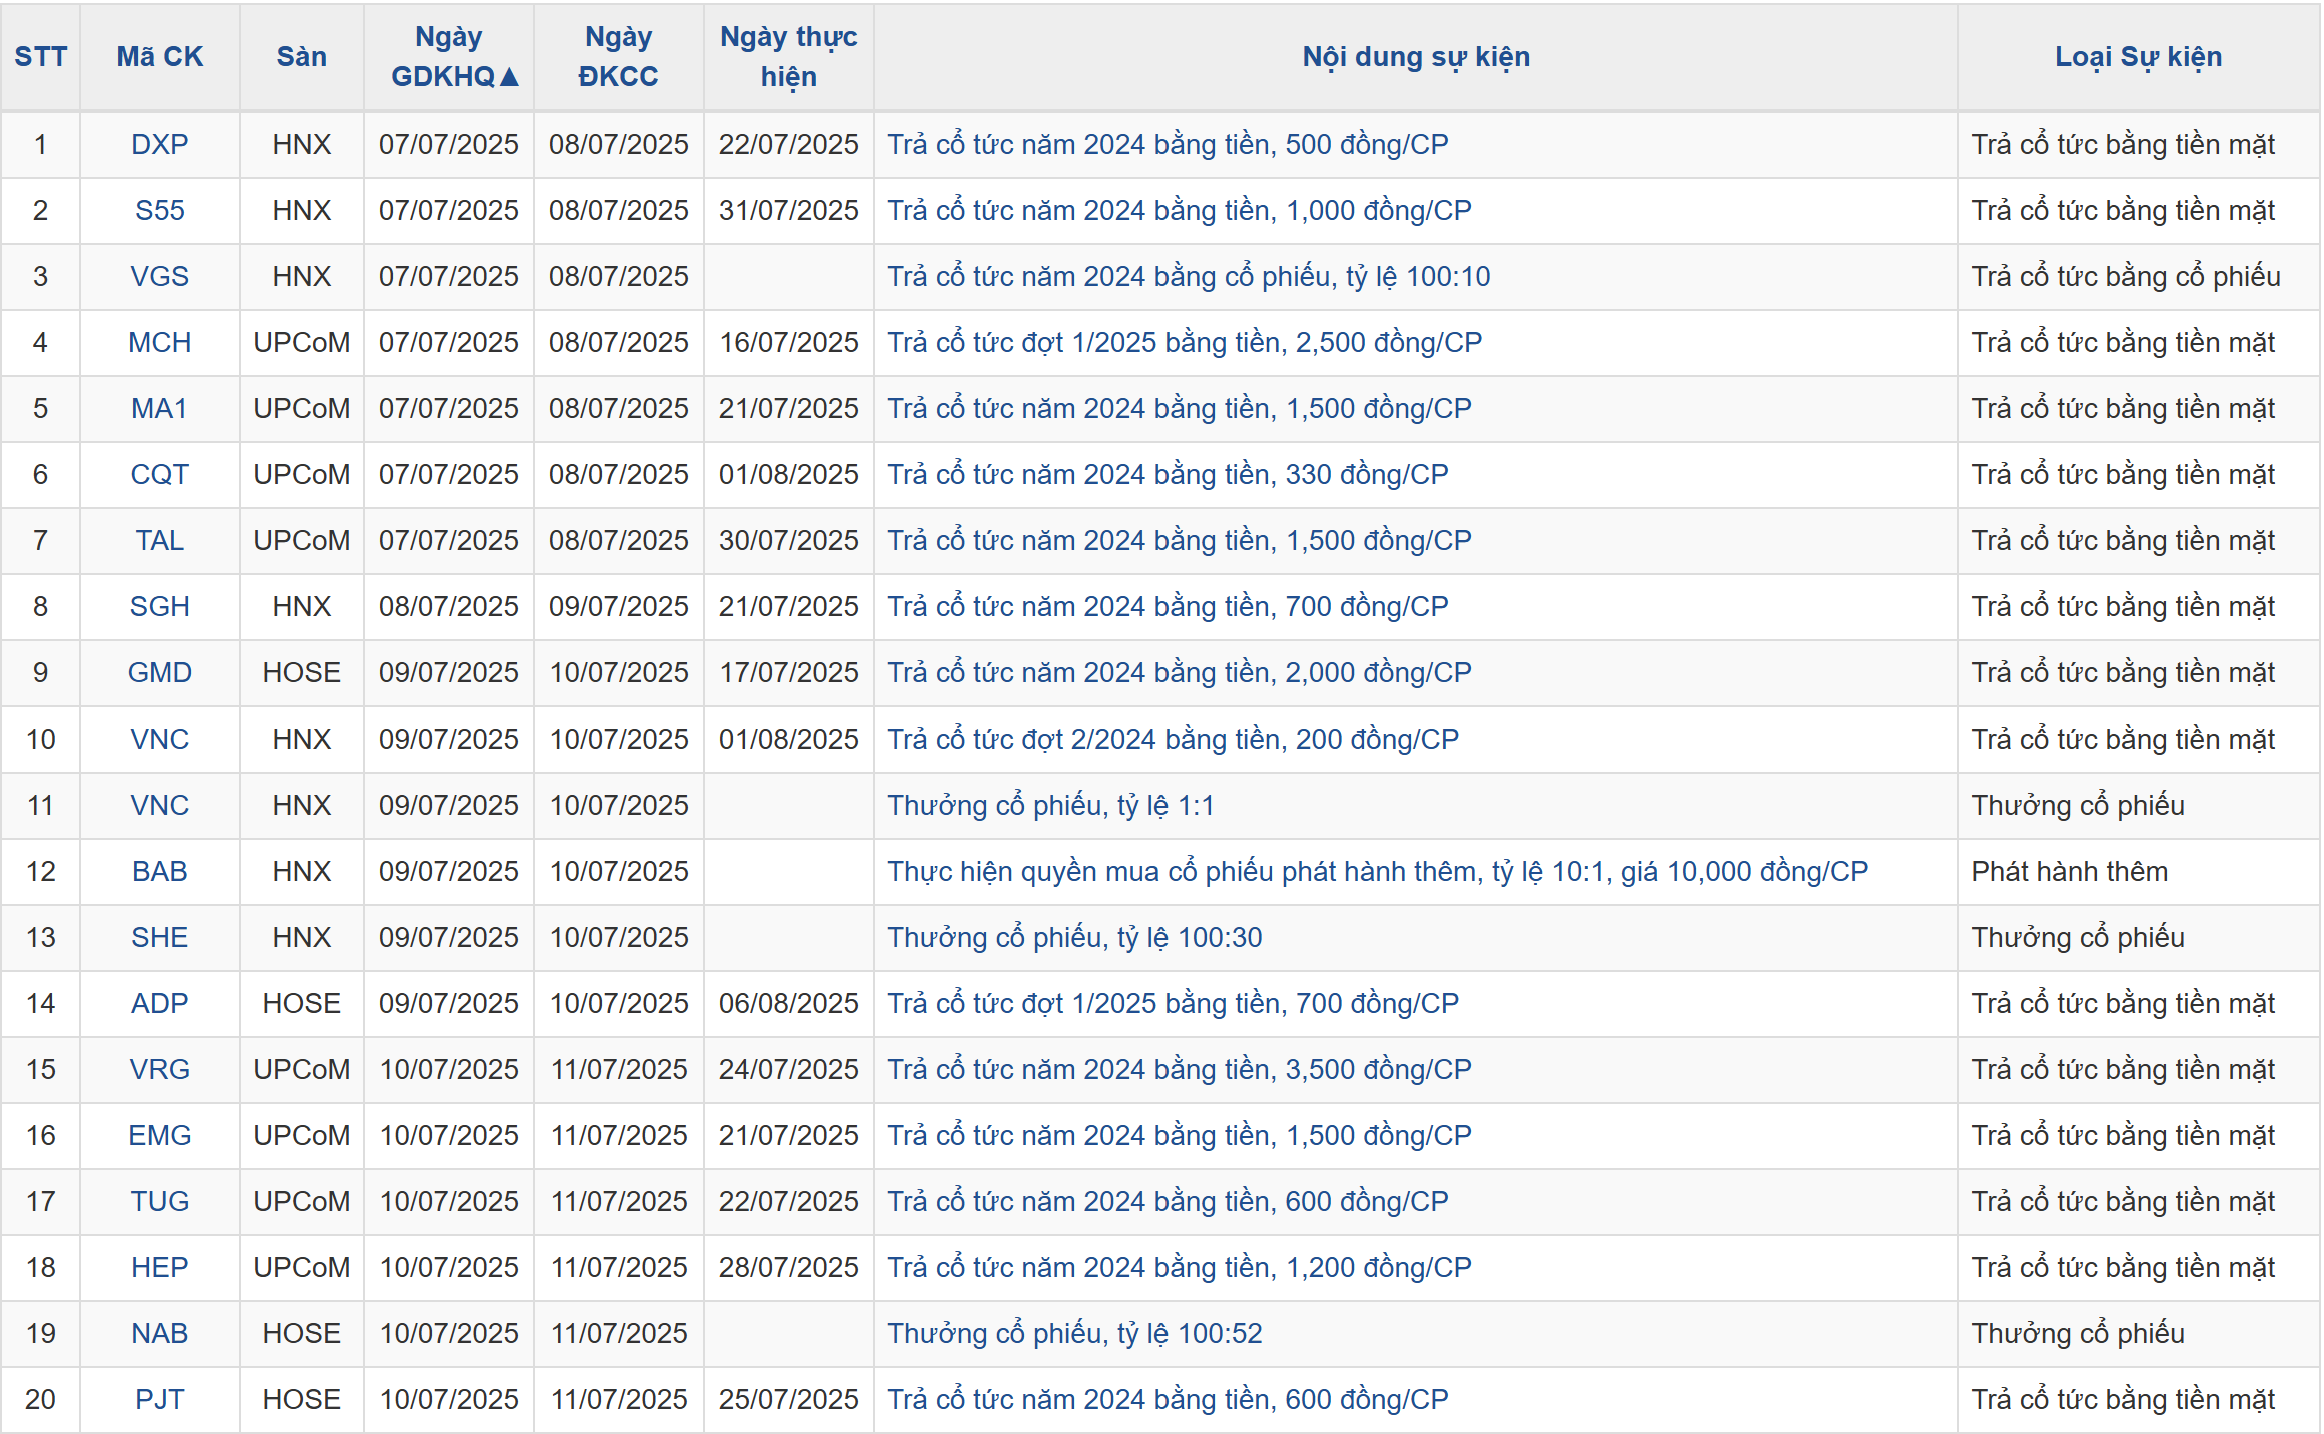Open HEP dividend event 1,200 đồng/CP
Image resolution: width=2324 pixels, height=1434 pixels.
tap(1180, 1268)
